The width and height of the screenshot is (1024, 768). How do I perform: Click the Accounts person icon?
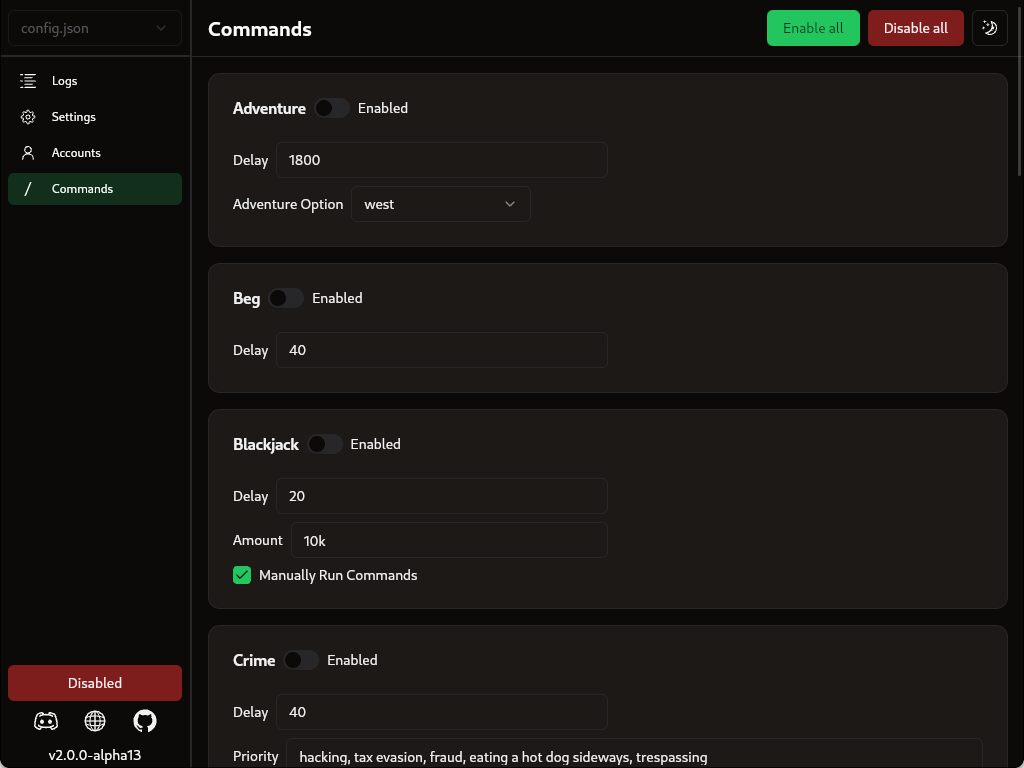pos(28,153)
